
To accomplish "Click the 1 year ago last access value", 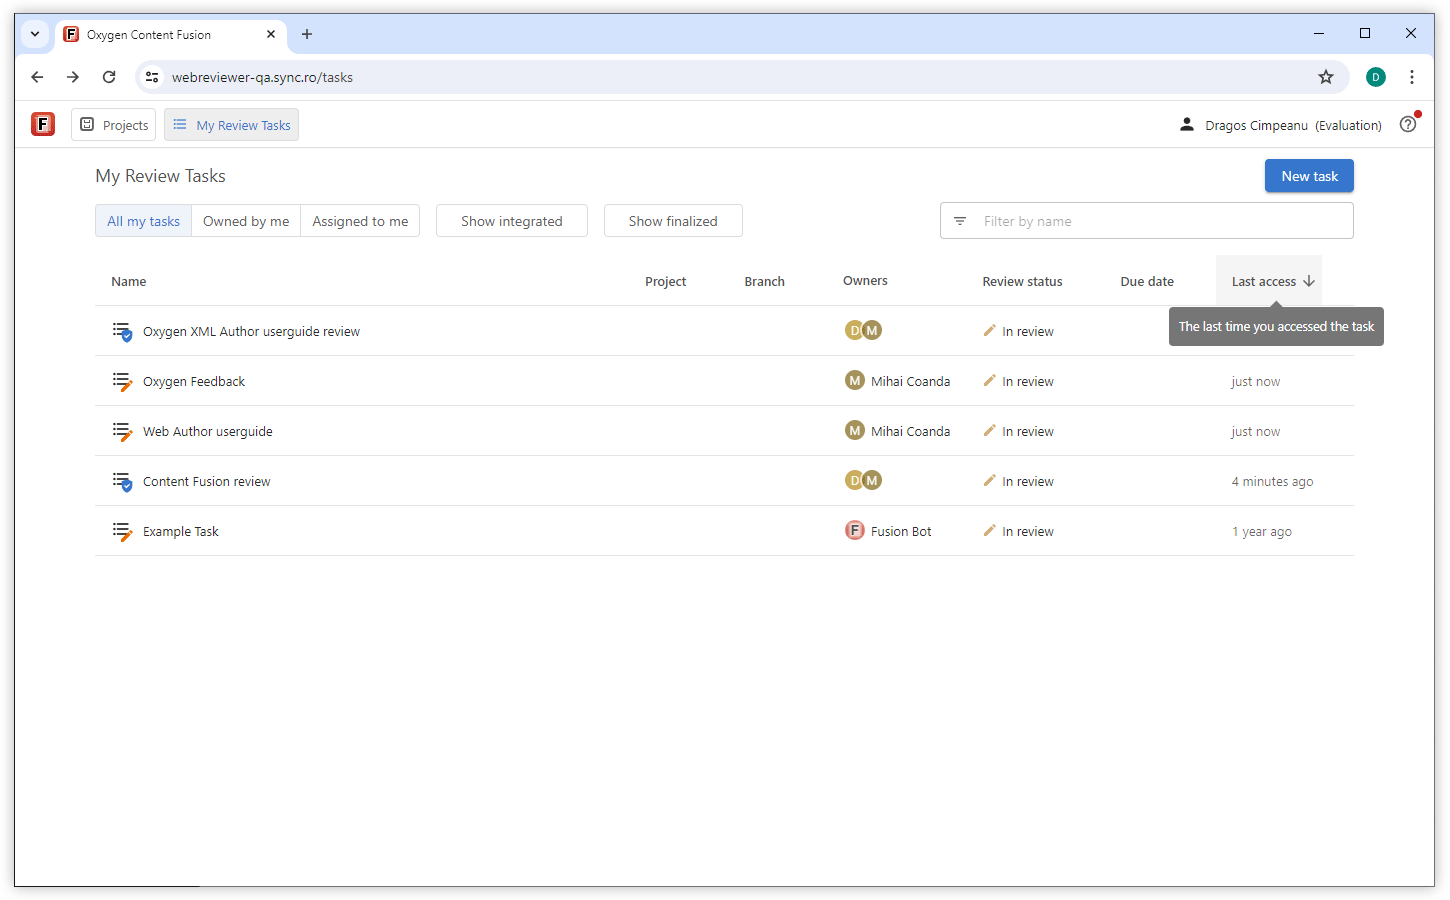I will click(1262, 532).
